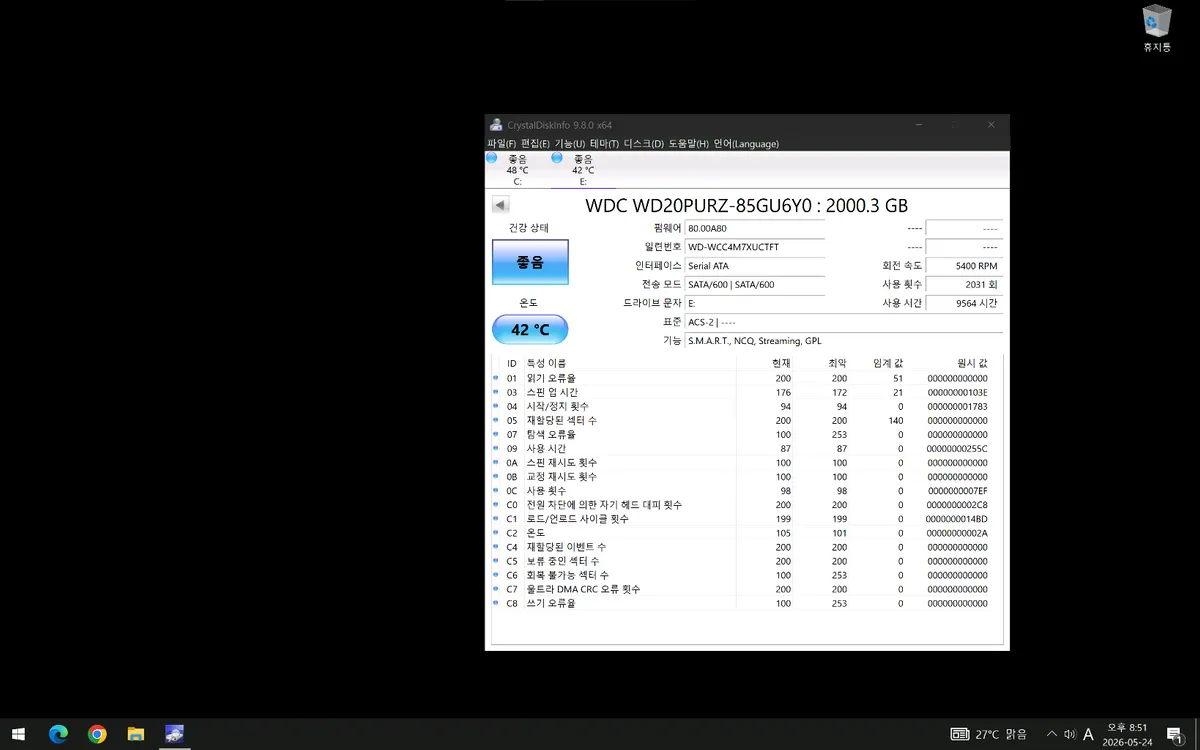Image resolution: width=1200 pixels, height=750 pixels.
Task: Open the 언어(Language) menu
Action: click(746, 144)
